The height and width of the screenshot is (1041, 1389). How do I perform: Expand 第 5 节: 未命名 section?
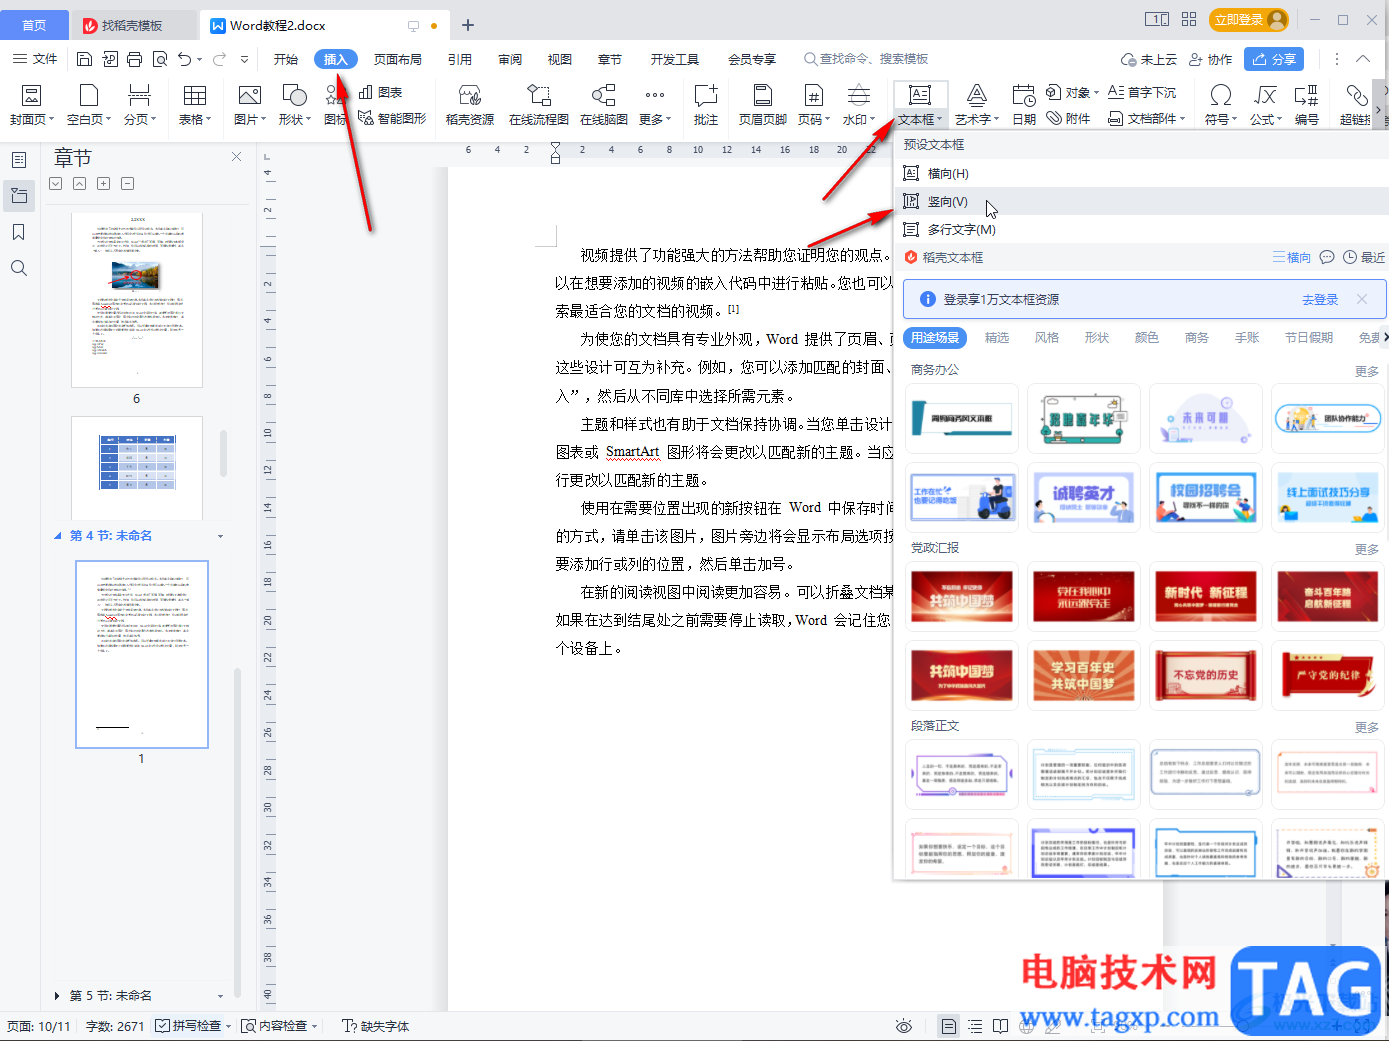[x=57, y=996]
